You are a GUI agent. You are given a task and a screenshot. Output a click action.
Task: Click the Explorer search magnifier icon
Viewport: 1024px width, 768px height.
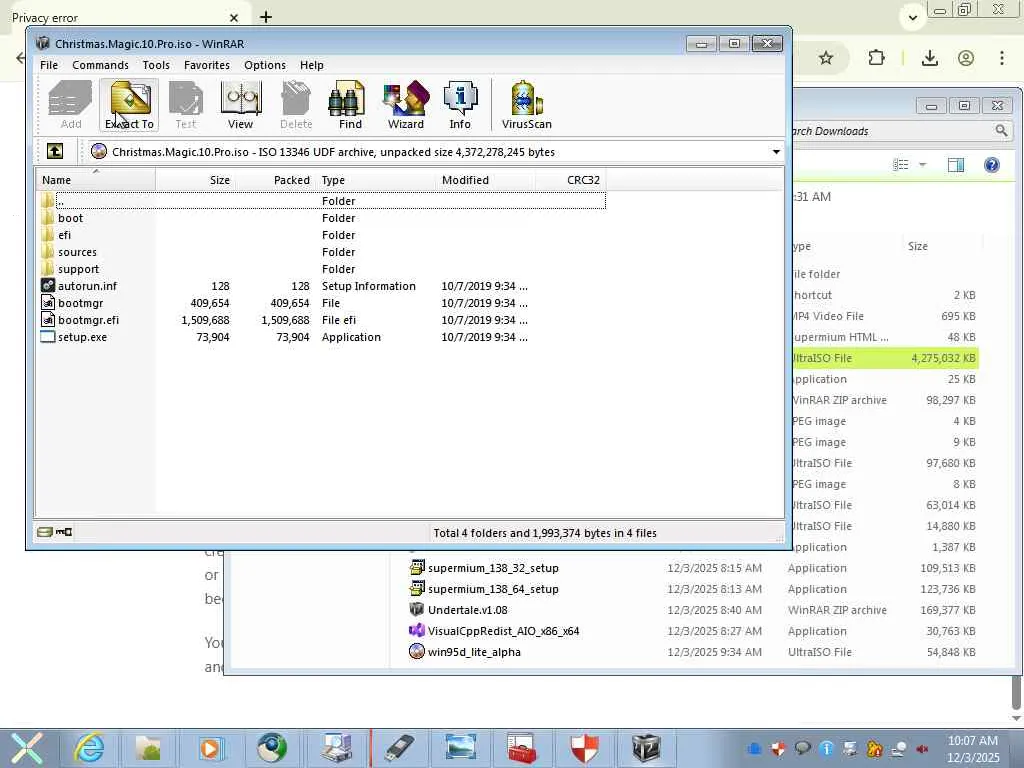point(1001,131)
